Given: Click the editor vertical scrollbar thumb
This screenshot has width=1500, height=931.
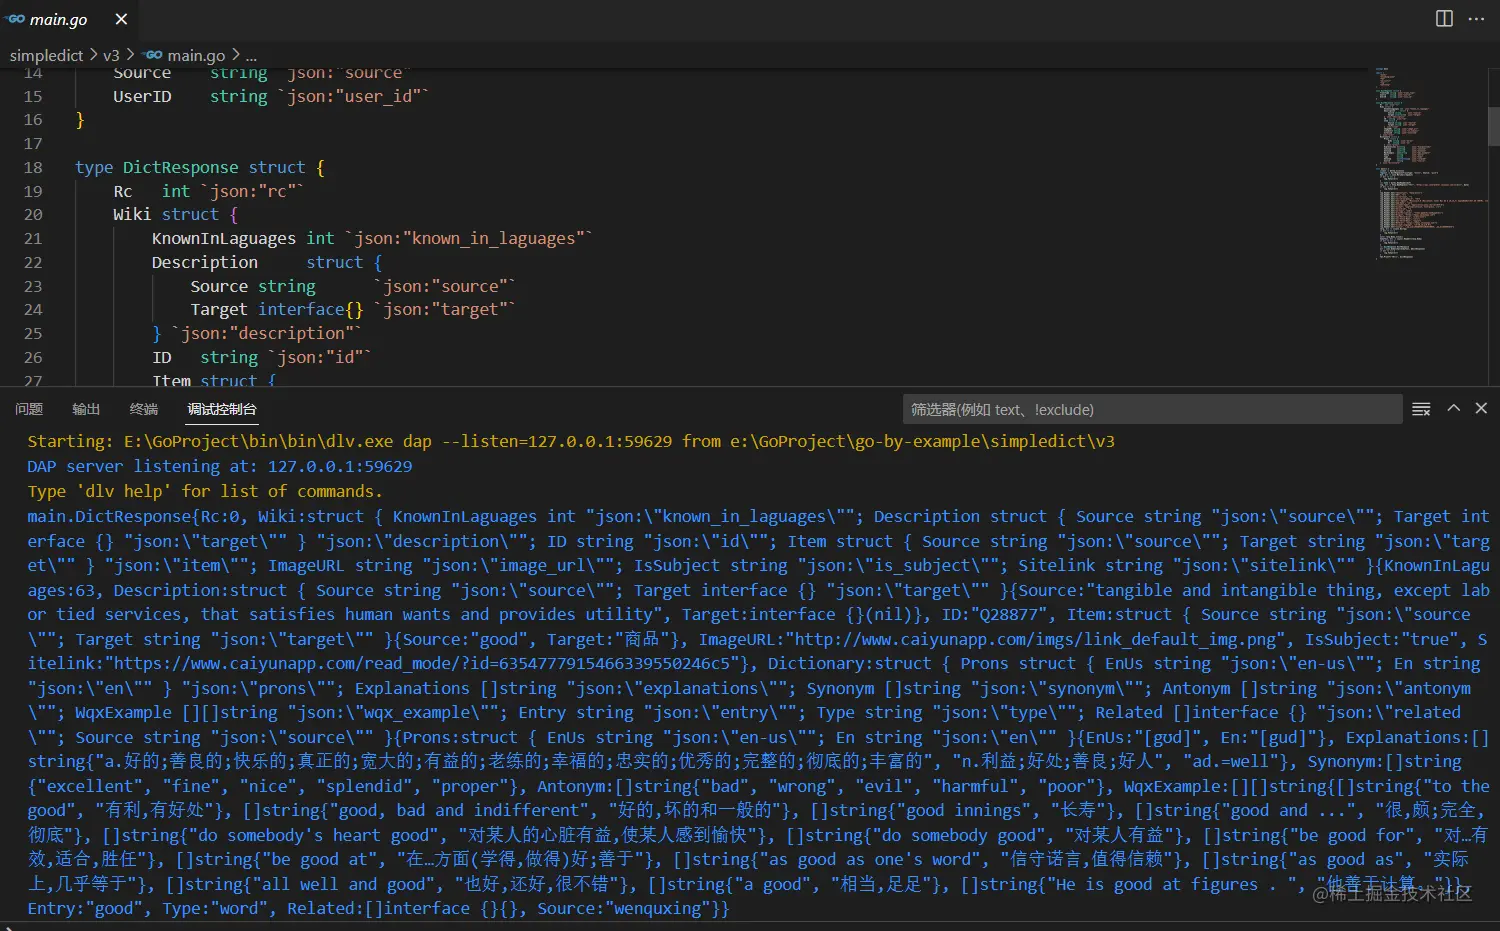Looking at the screenshot, I should 1493,127.
